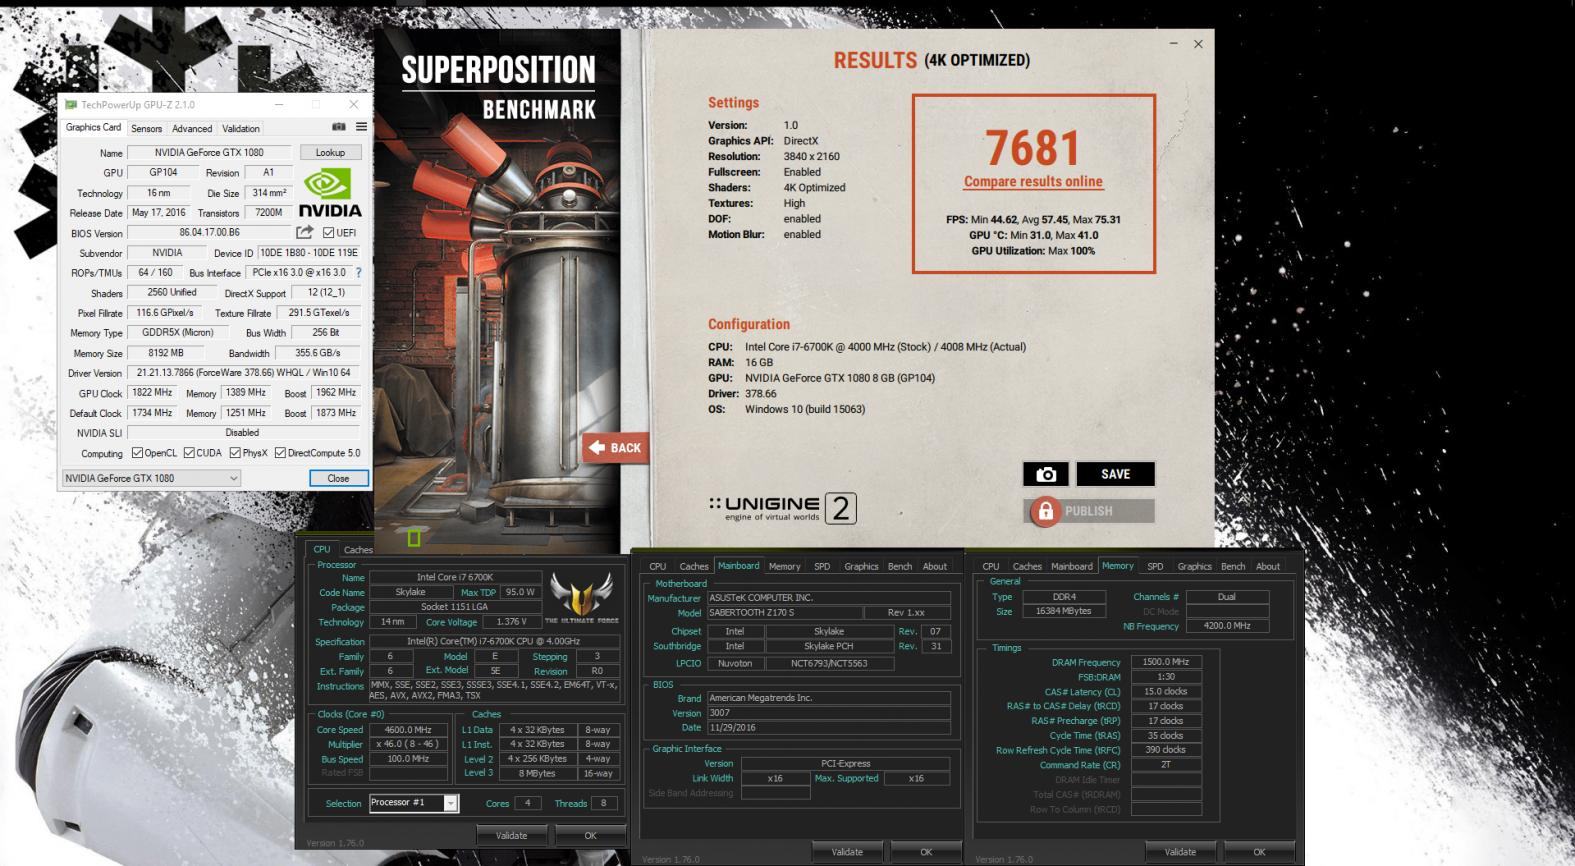The height and width of the screenshot is (866, 1575).
Task: Click the PUBLISH button
Action: click(1088, 511)
